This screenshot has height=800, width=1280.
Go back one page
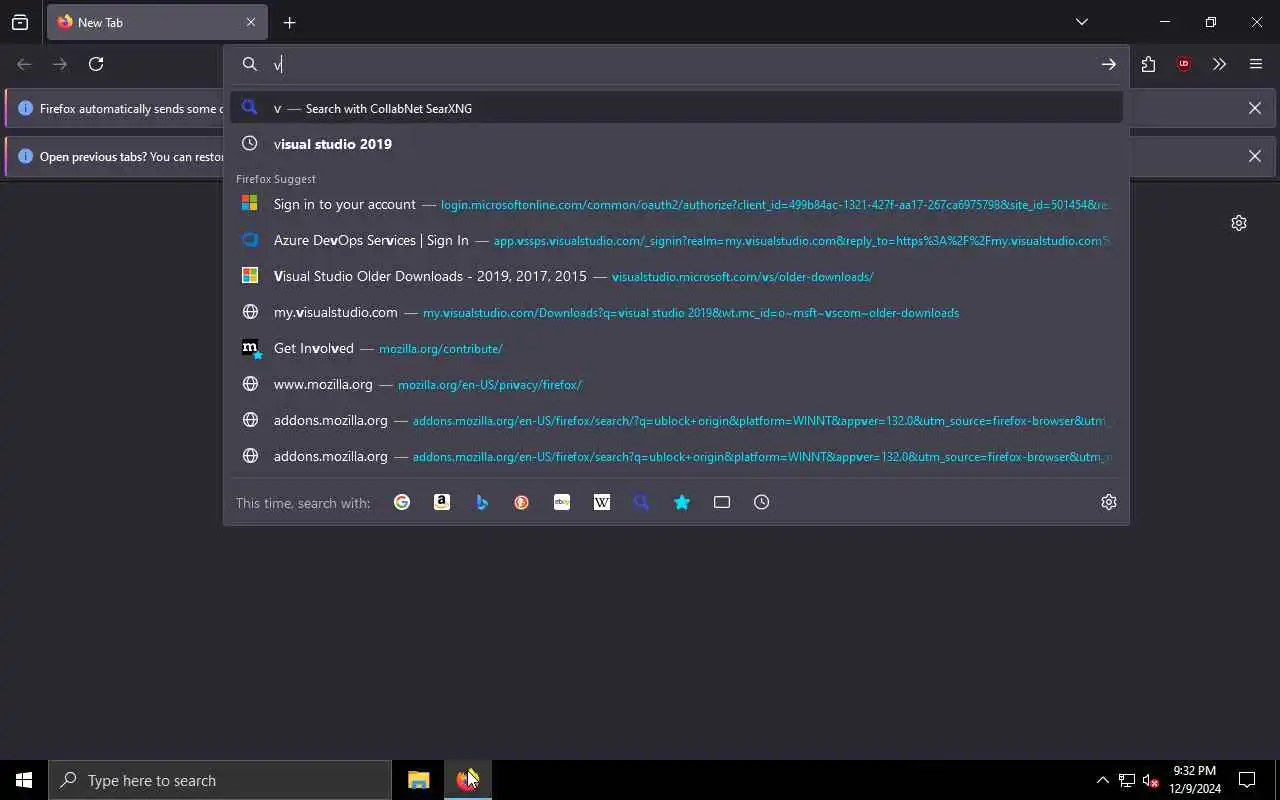[x=24, y=64]
